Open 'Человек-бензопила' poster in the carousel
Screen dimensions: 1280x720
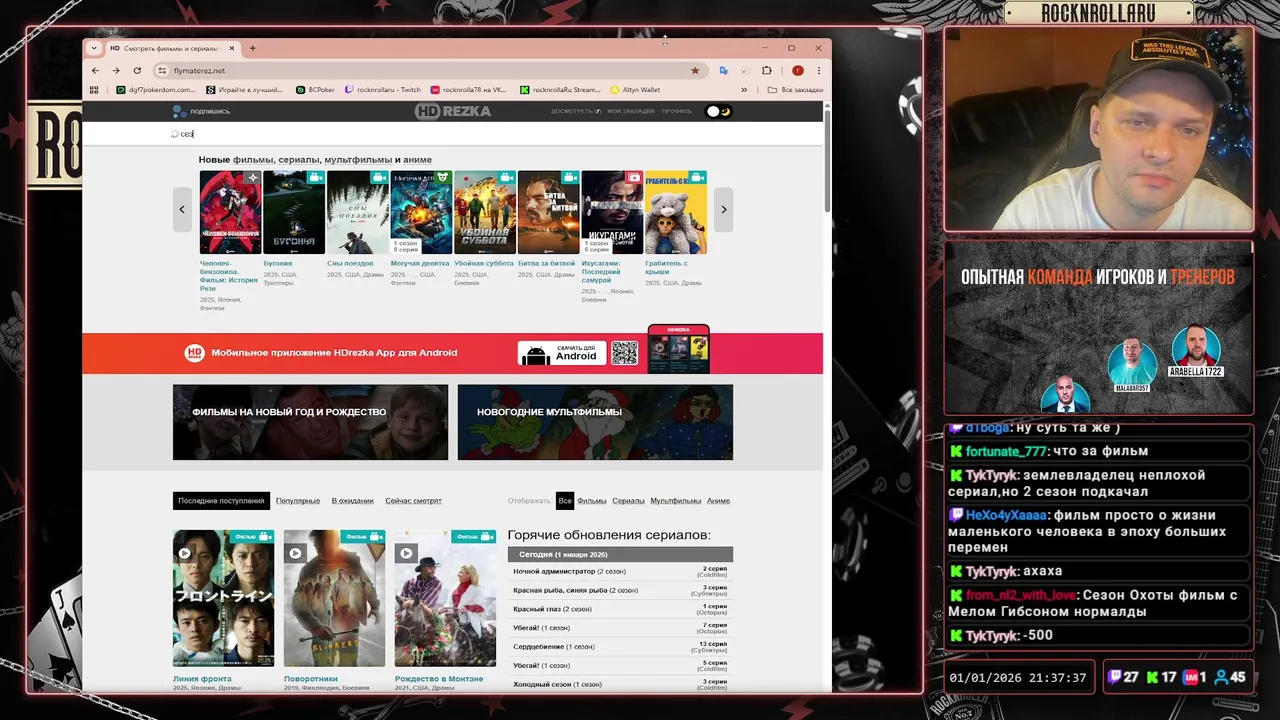click(x=230, y=212)
